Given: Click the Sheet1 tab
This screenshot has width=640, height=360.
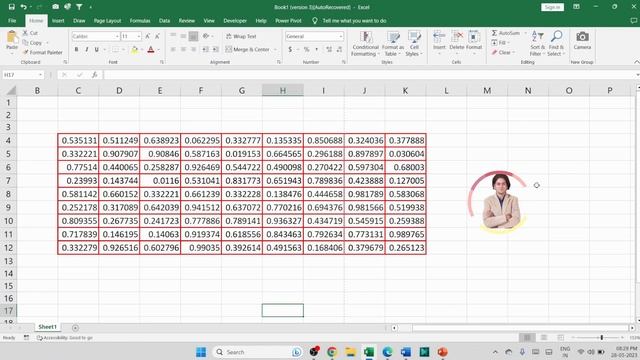Looking at the screenshot, I should pos(47,327).
